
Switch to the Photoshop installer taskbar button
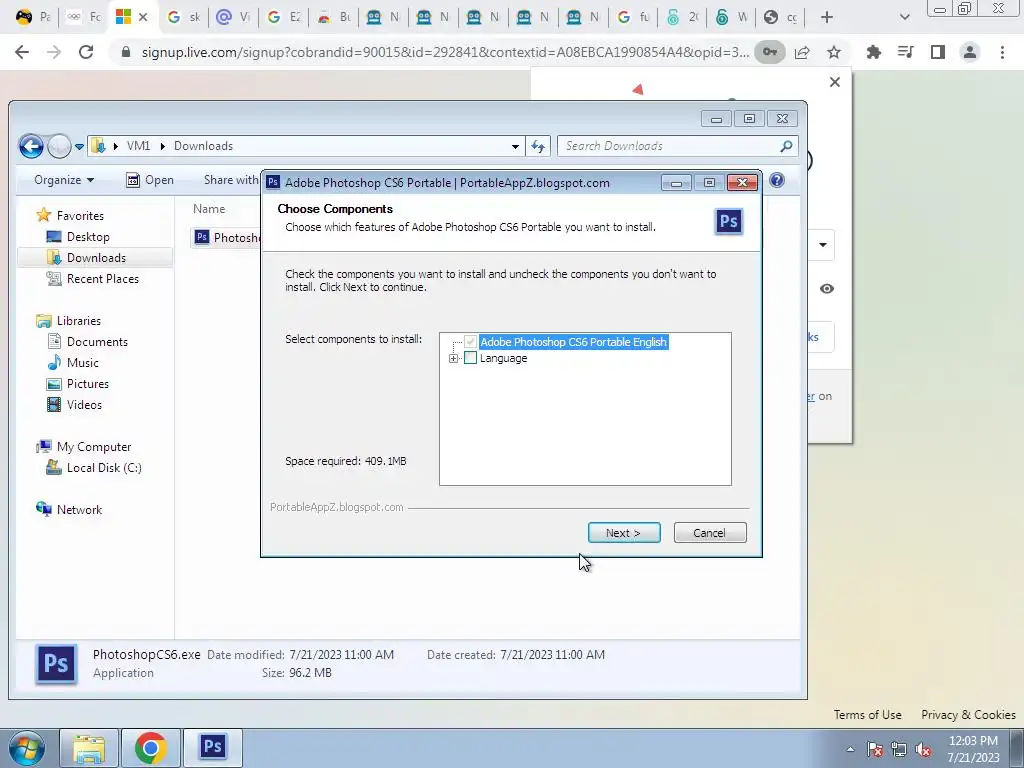point(212,748)
